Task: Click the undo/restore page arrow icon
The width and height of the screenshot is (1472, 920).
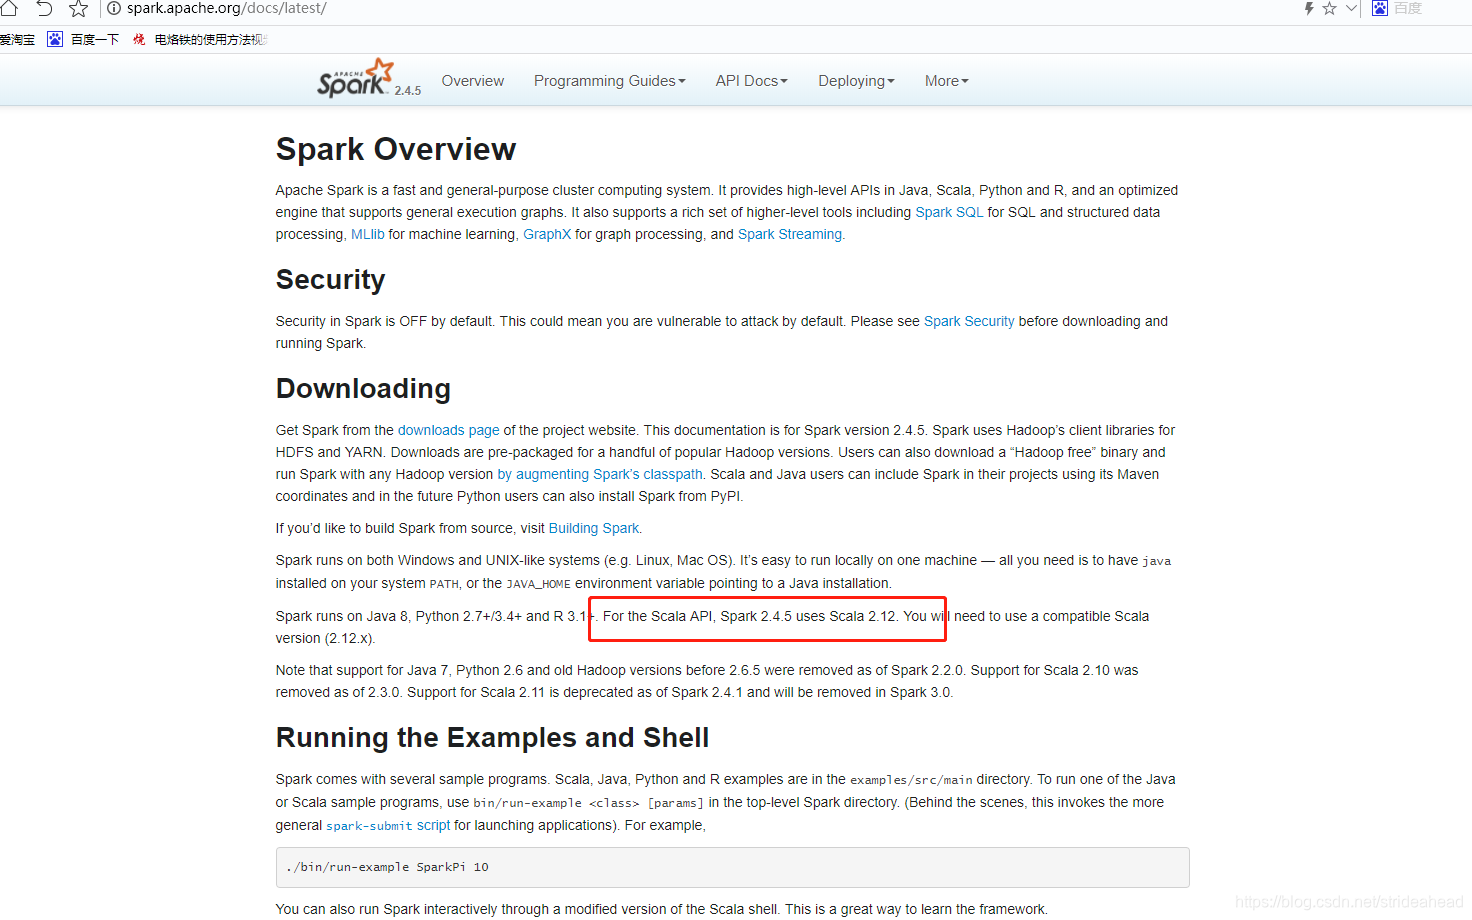Action: (44, 8)
